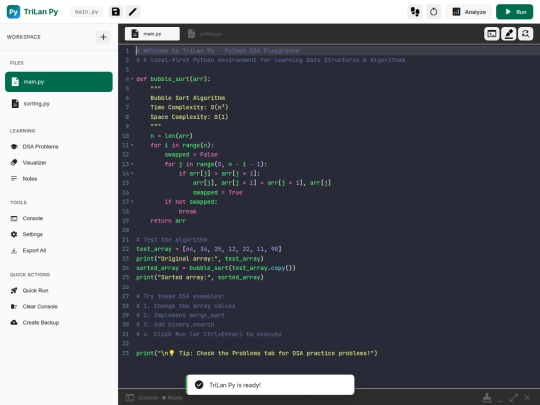
Task: Click the WORKSPACE heading
Action: click(x=24, y=37)
